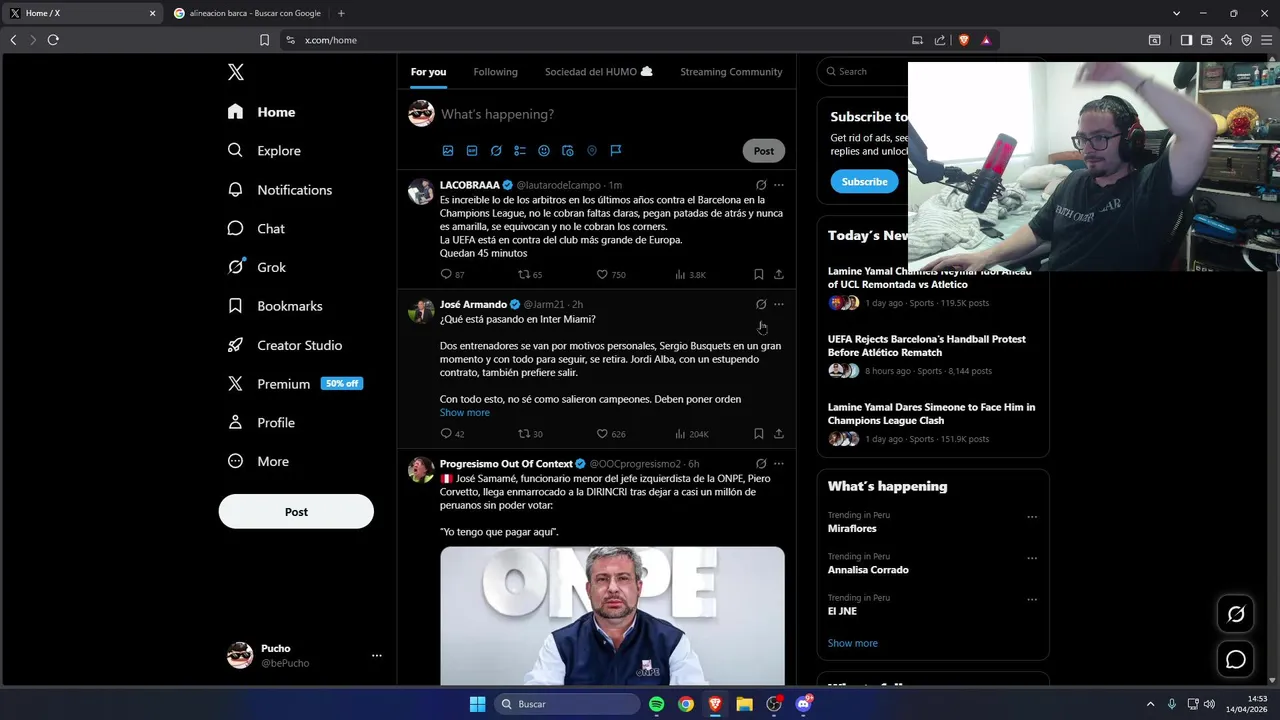Click the X logo in the sidebar
The height and width of the screenshot is (720, 1280).
[x=236, y=72]
